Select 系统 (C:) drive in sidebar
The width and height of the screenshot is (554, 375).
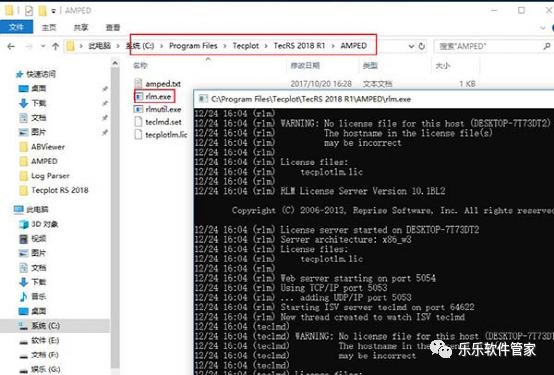[45, 326]
